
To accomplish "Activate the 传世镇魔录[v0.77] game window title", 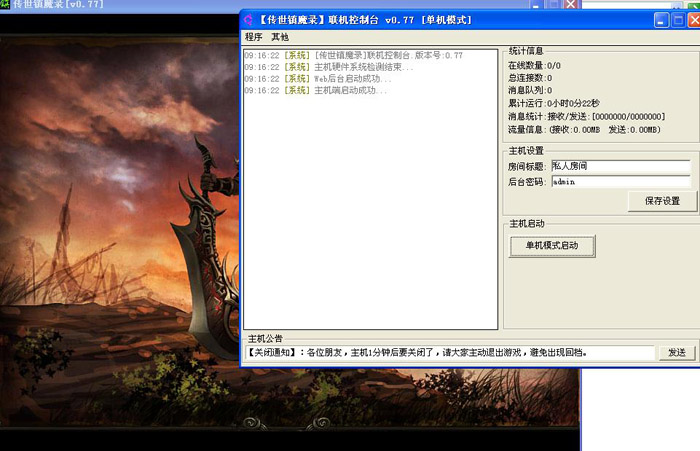I will 60,4.
